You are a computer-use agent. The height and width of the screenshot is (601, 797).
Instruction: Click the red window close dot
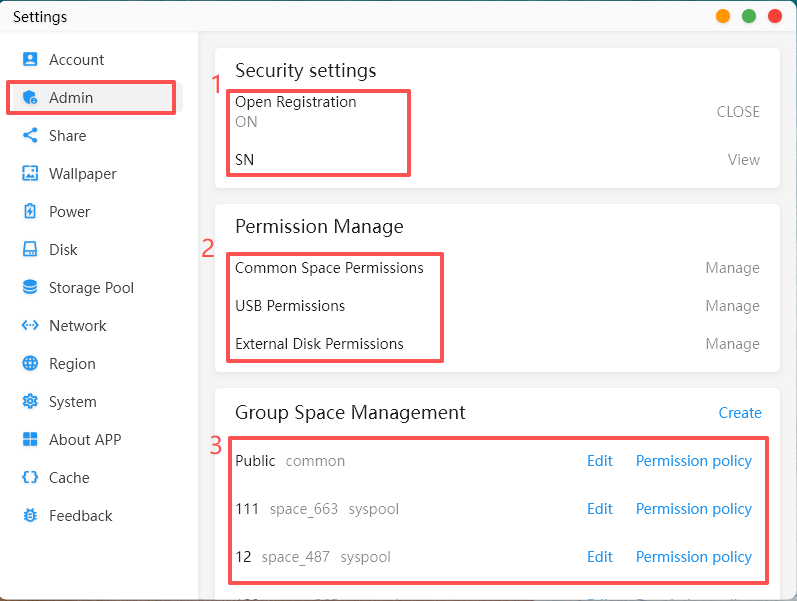click(775, 16)
